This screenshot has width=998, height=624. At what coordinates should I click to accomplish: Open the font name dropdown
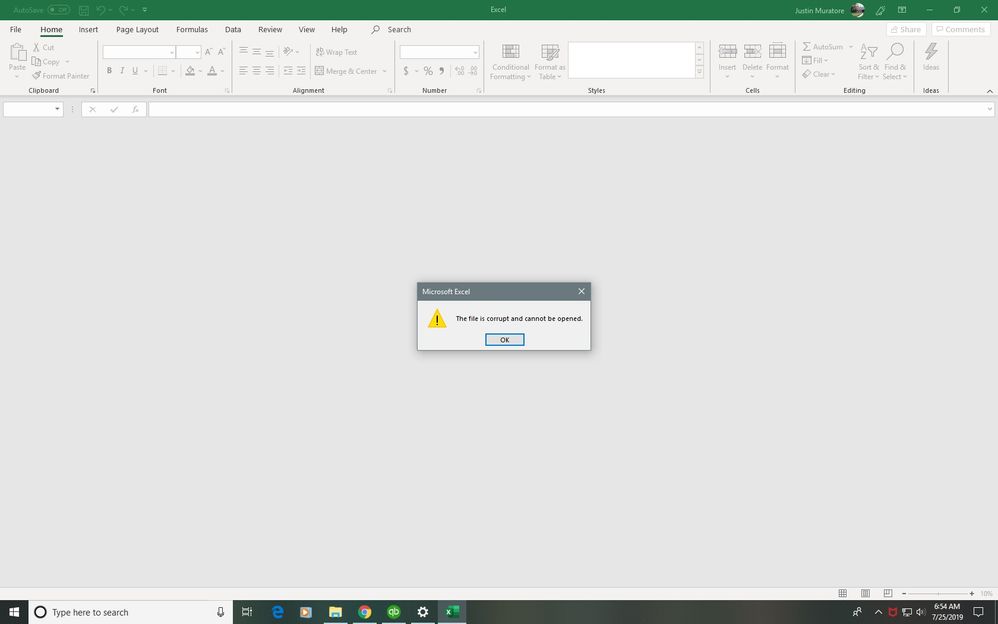pyautogui.click(x=171, y=52)
